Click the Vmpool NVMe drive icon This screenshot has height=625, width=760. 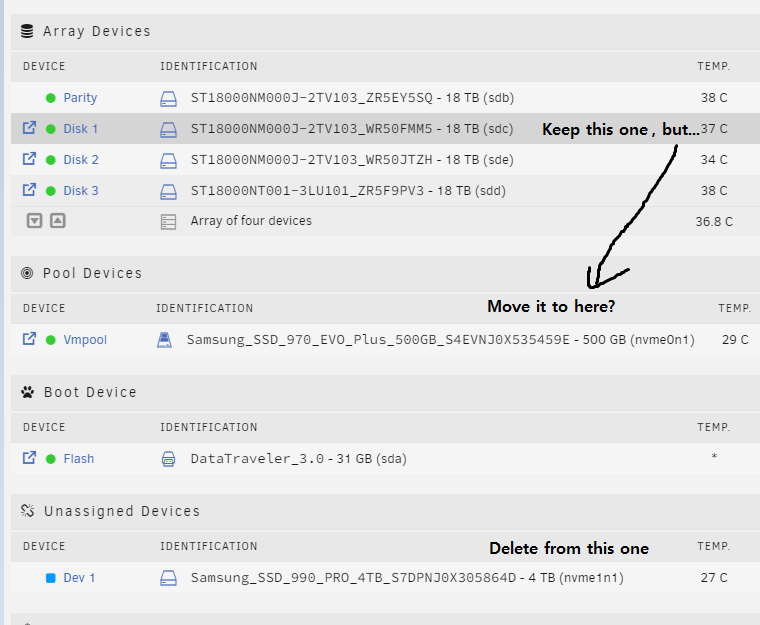[x=164, y=340]
